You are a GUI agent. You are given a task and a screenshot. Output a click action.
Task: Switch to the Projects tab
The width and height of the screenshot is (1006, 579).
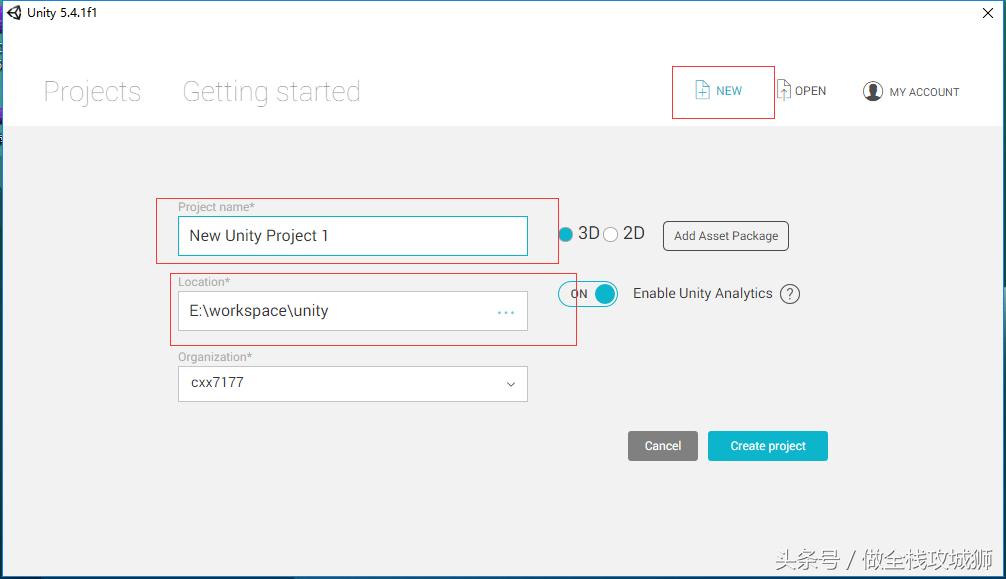click(91, 91)
